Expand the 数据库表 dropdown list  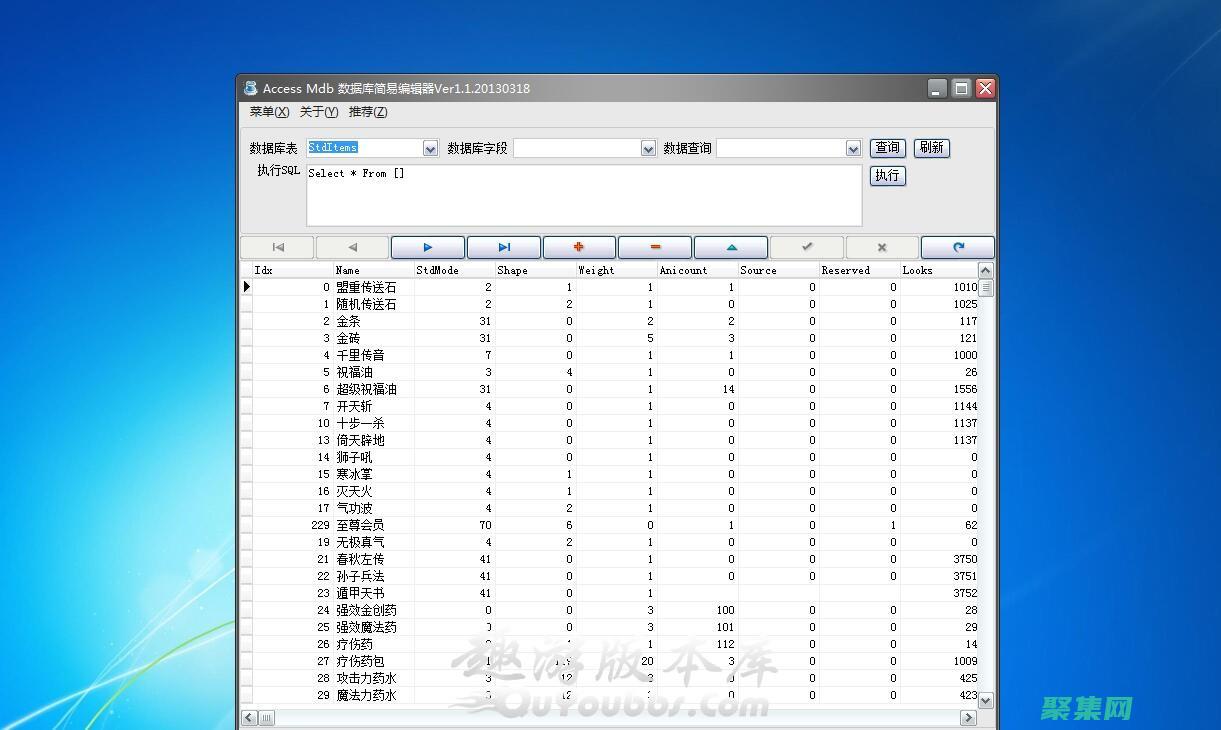click(430, 148)
